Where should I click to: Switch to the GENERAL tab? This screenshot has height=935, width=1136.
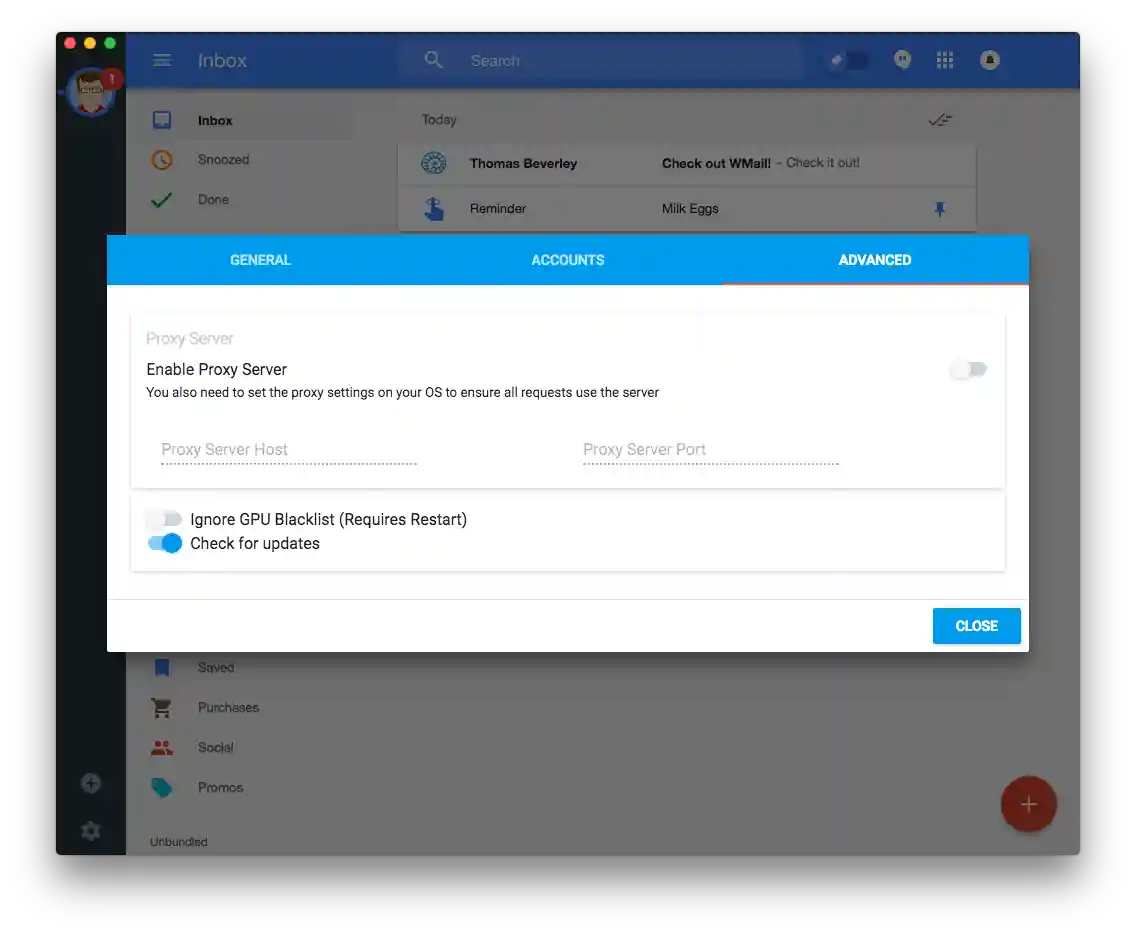coord(260,260)
